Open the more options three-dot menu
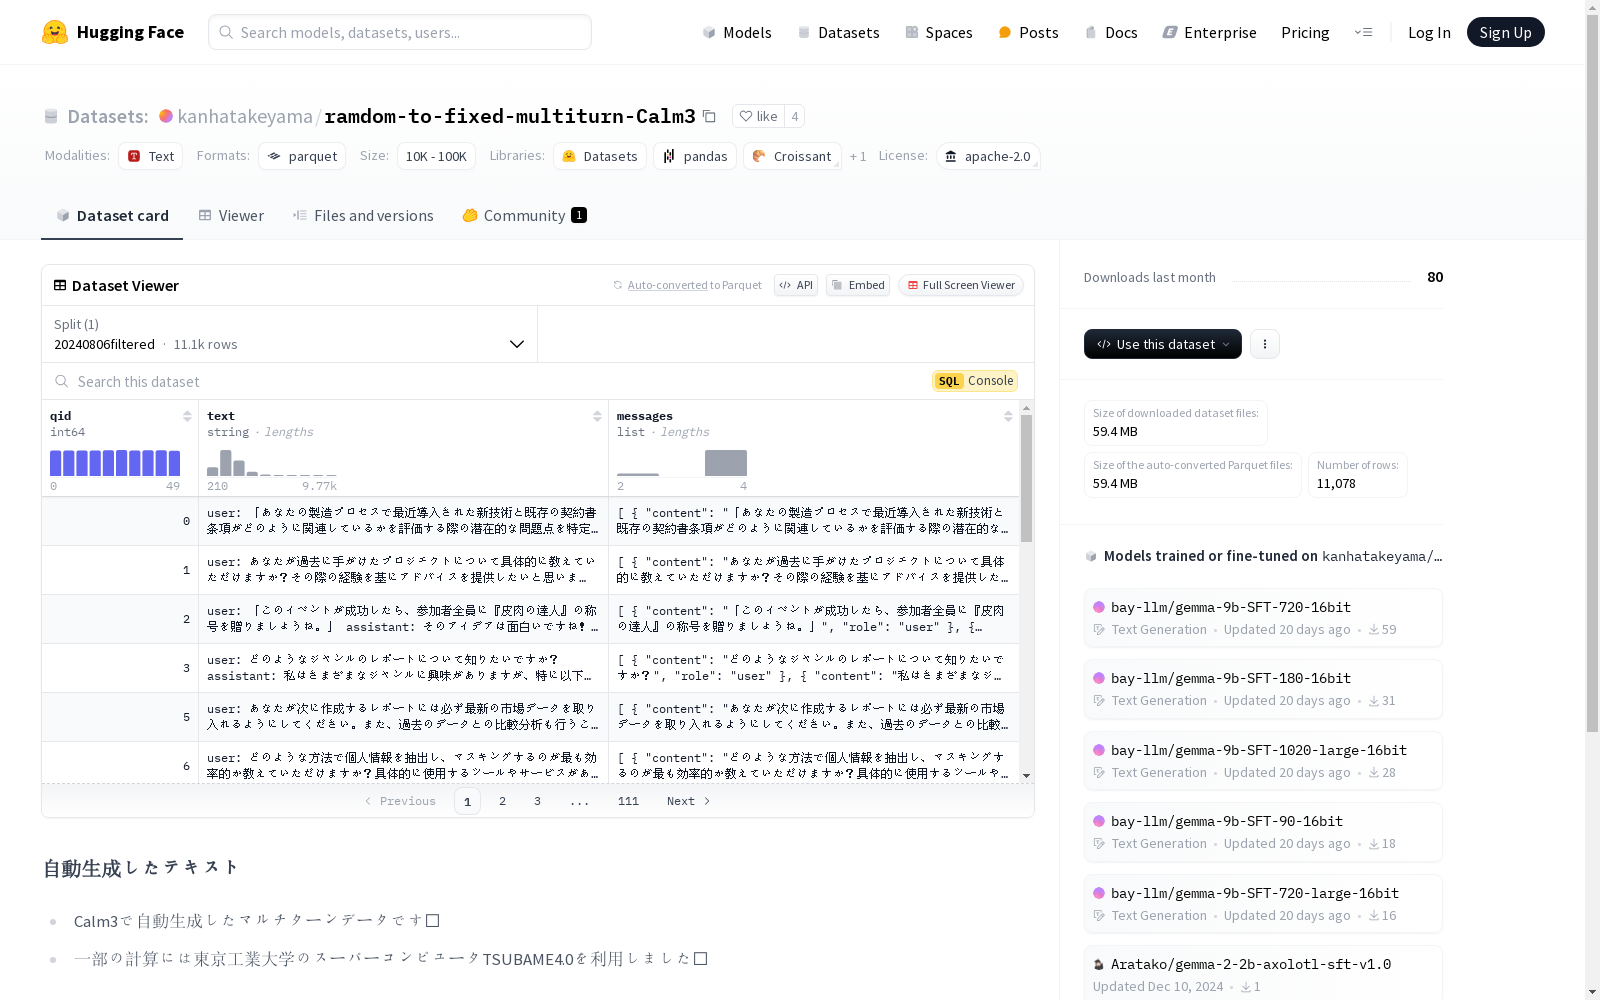This screenshot has height=1000, width=1600. click(x=1265, y=344)
